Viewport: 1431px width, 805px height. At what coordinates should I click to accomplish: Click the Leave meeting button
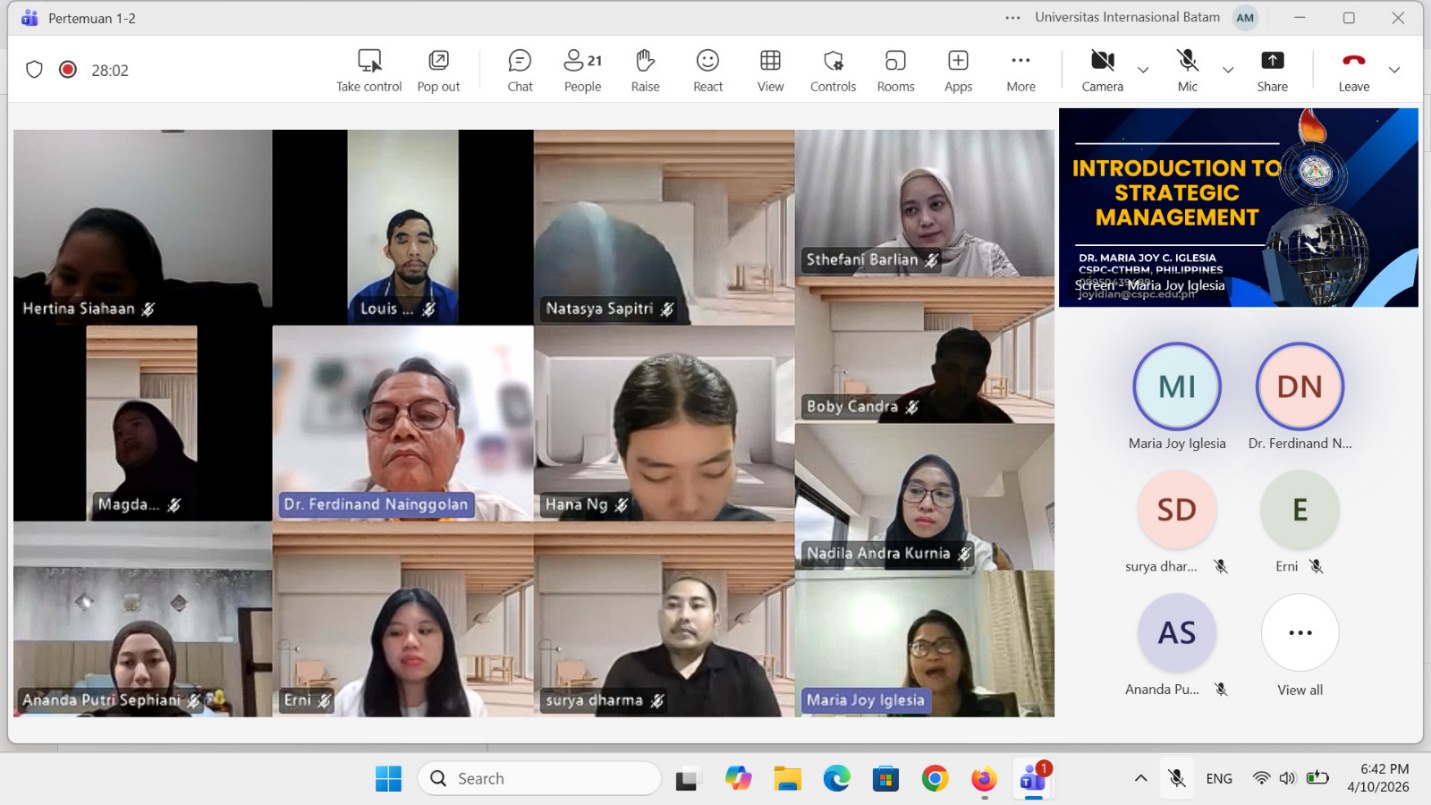[1353, 70]
